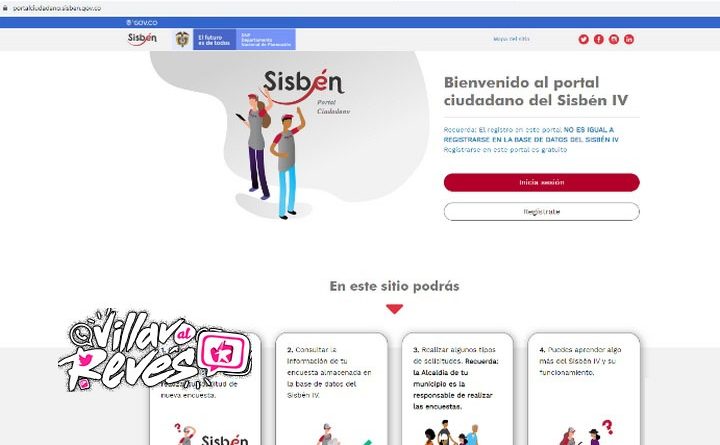Click the Colombian coat of arms emblem
This screenshot has height=445, width=720.
click(x=182, y=39)
